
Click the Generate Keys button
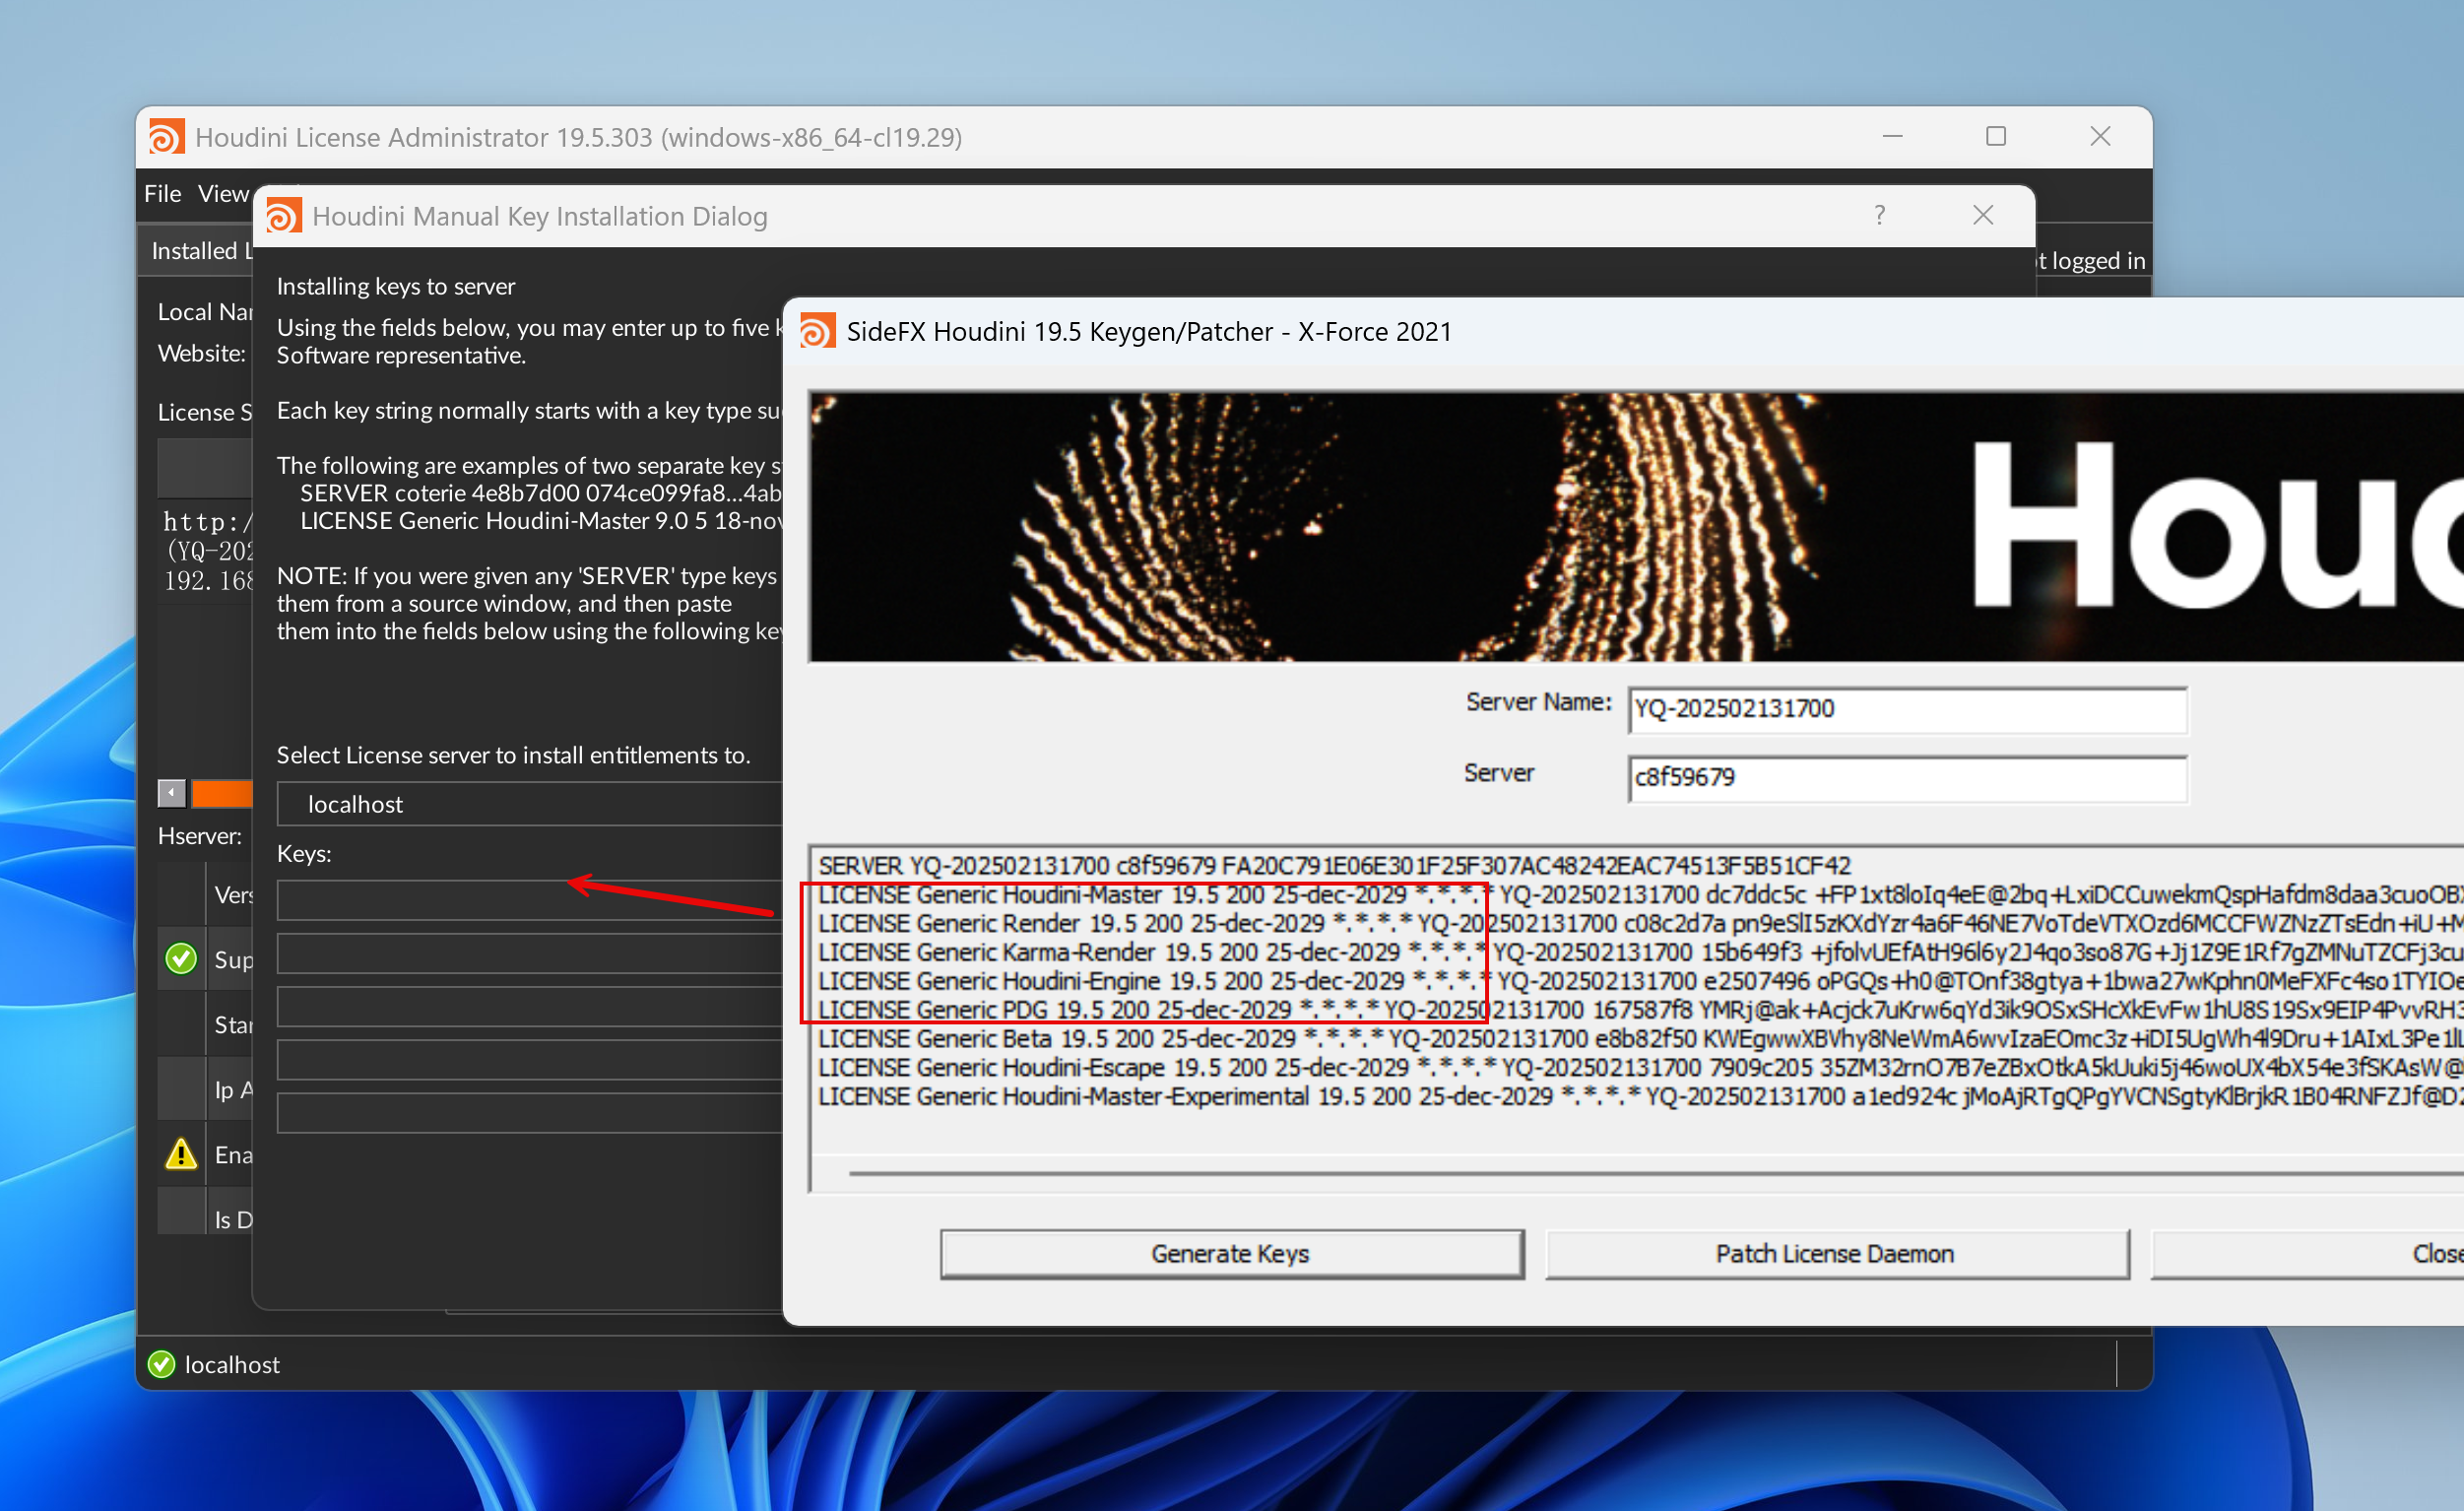(1230, 1253)
